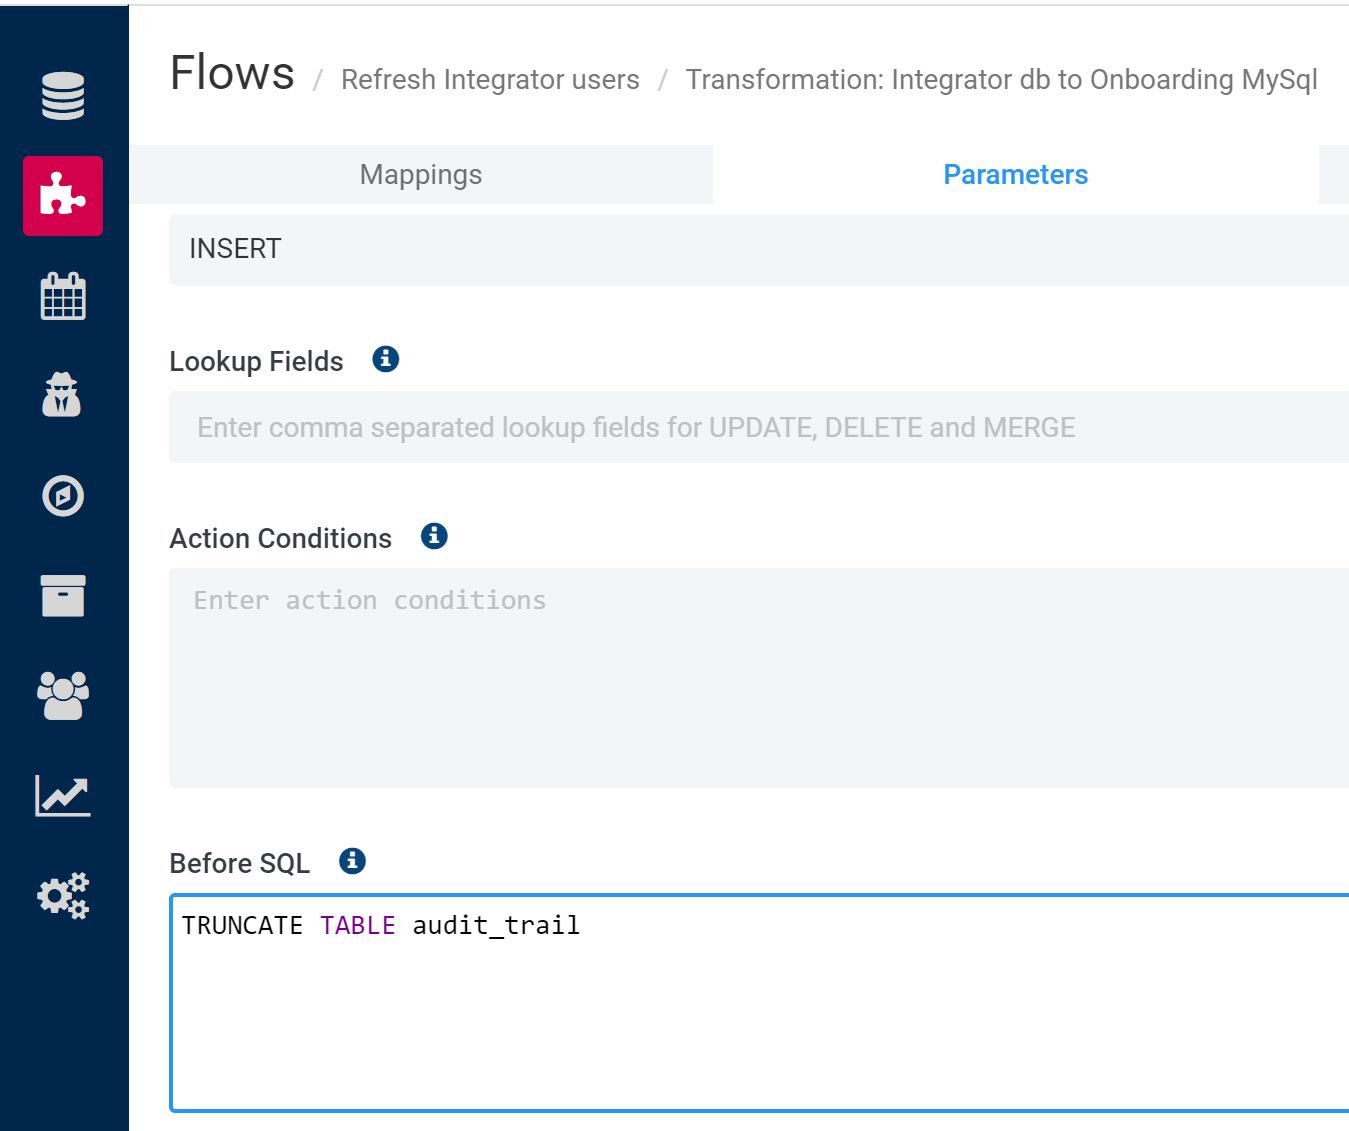
Task: Open the Scheduler calendar icon
Action: (63, 296)
